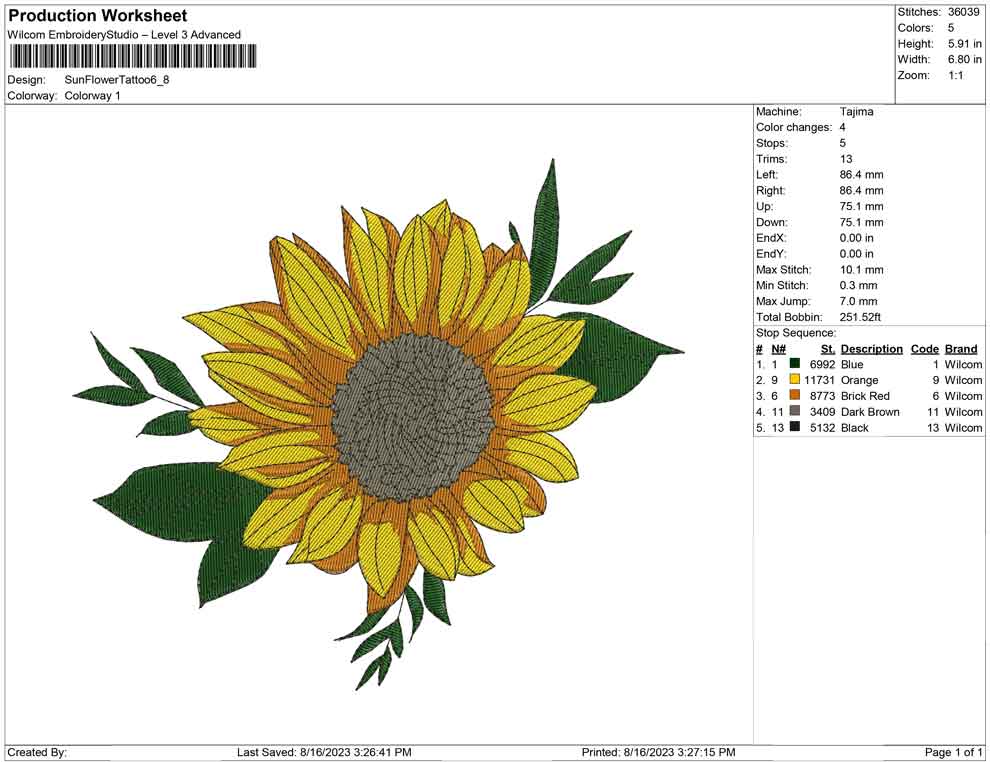Click the Description column header
The width and height of the screenshot is (990, 762).
pos(872,349)
